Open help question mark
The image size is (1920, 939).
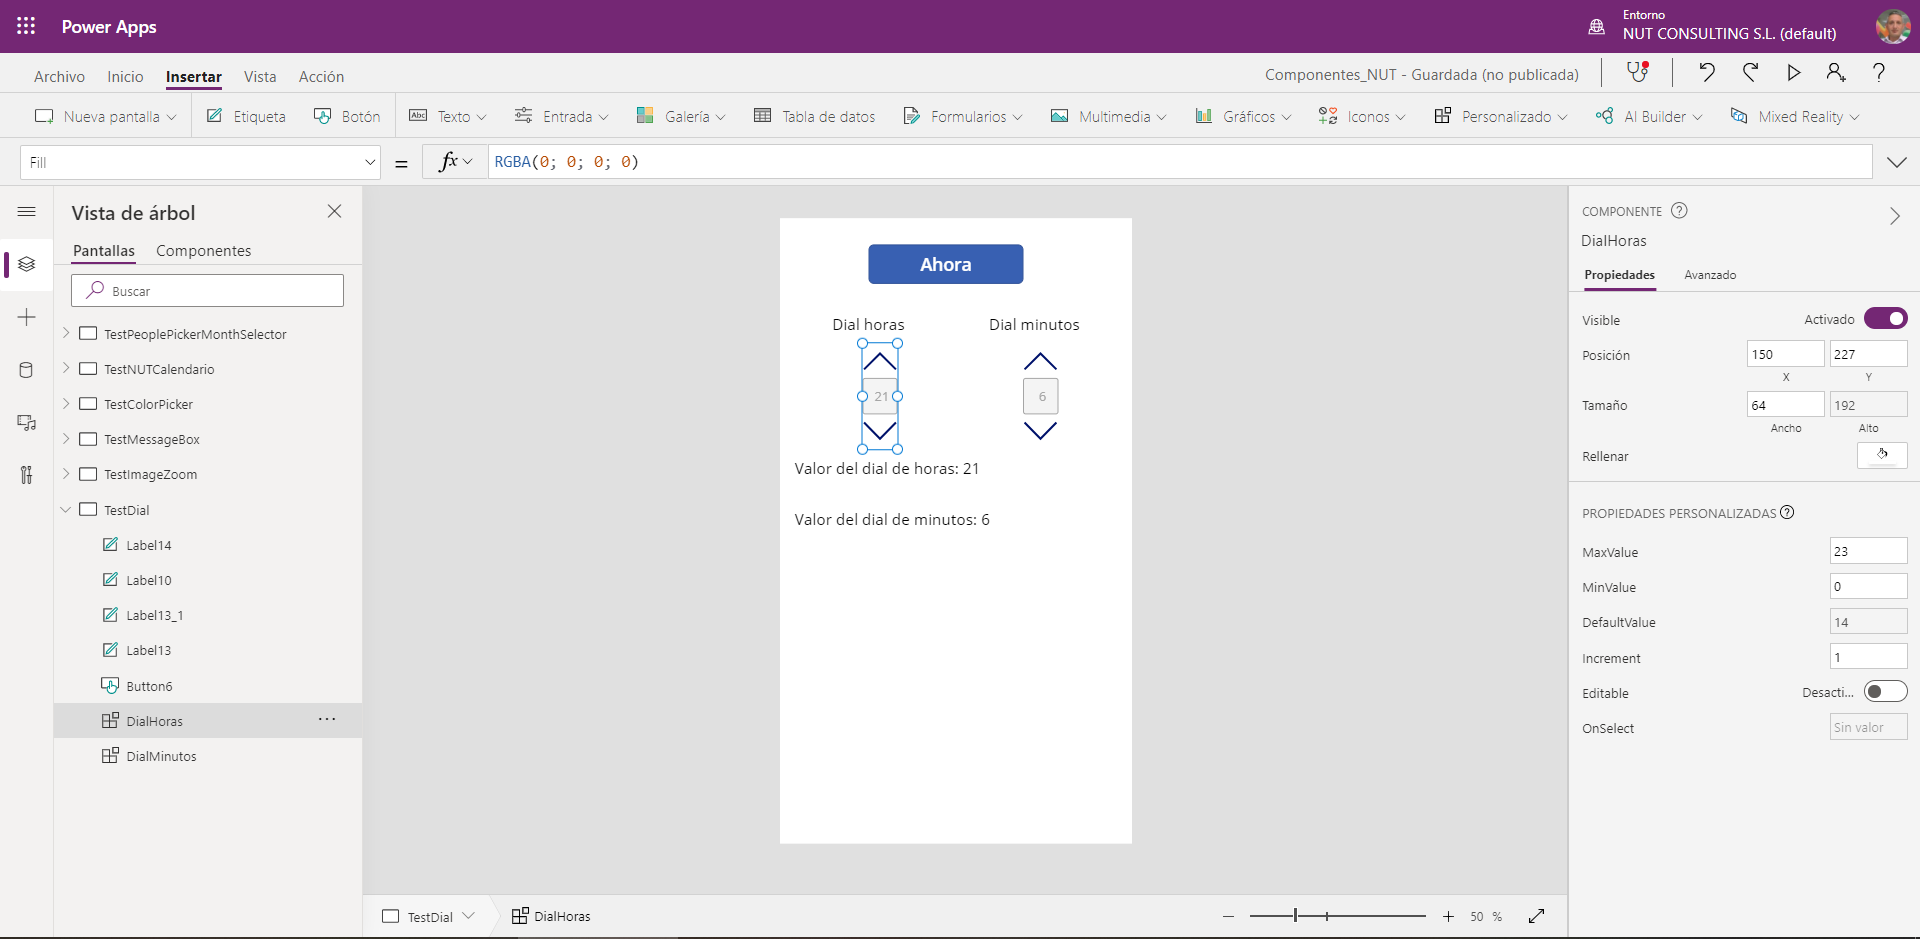click(x=1879, y=72)
